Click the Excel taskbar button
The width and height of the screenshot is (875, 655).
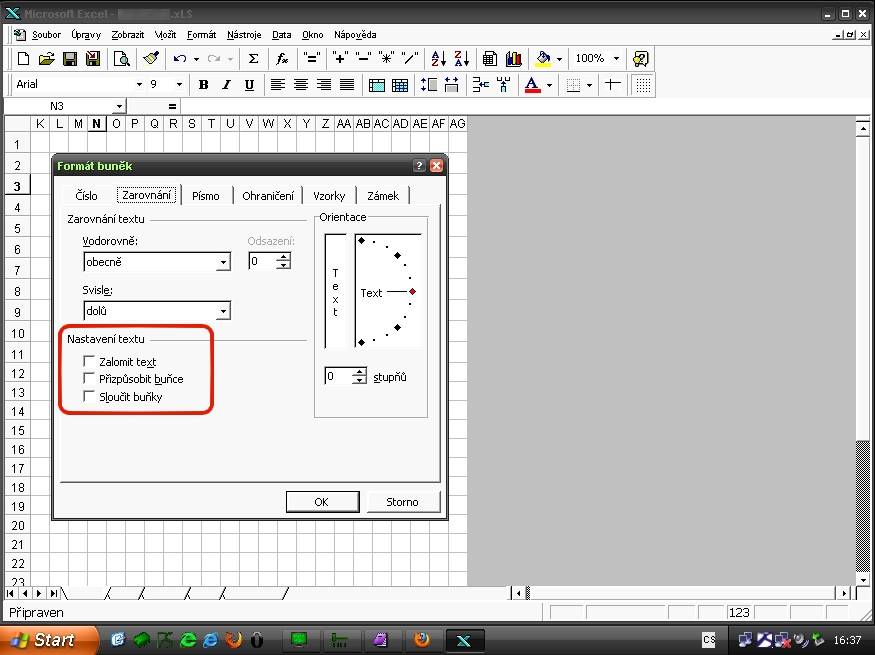point(464,639)
